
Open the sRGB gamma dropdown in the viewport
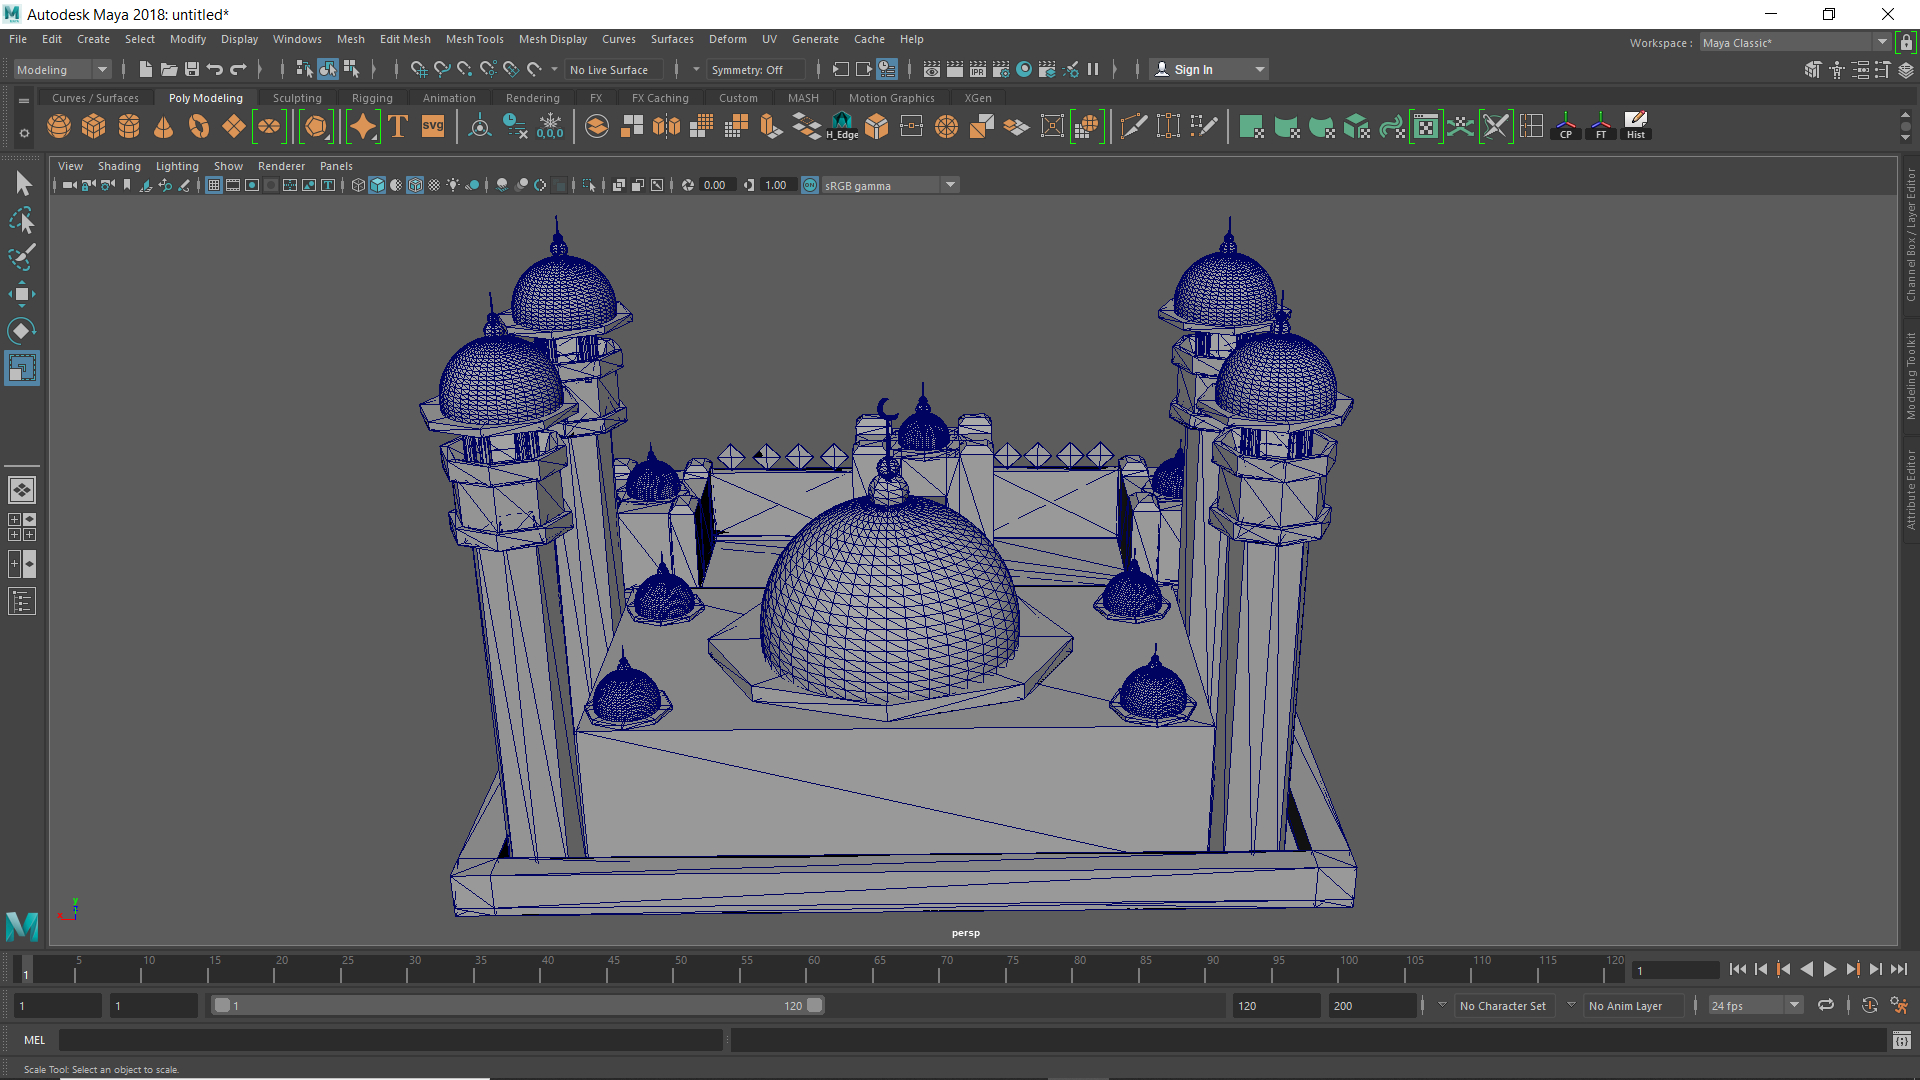[x=948, y=185]
